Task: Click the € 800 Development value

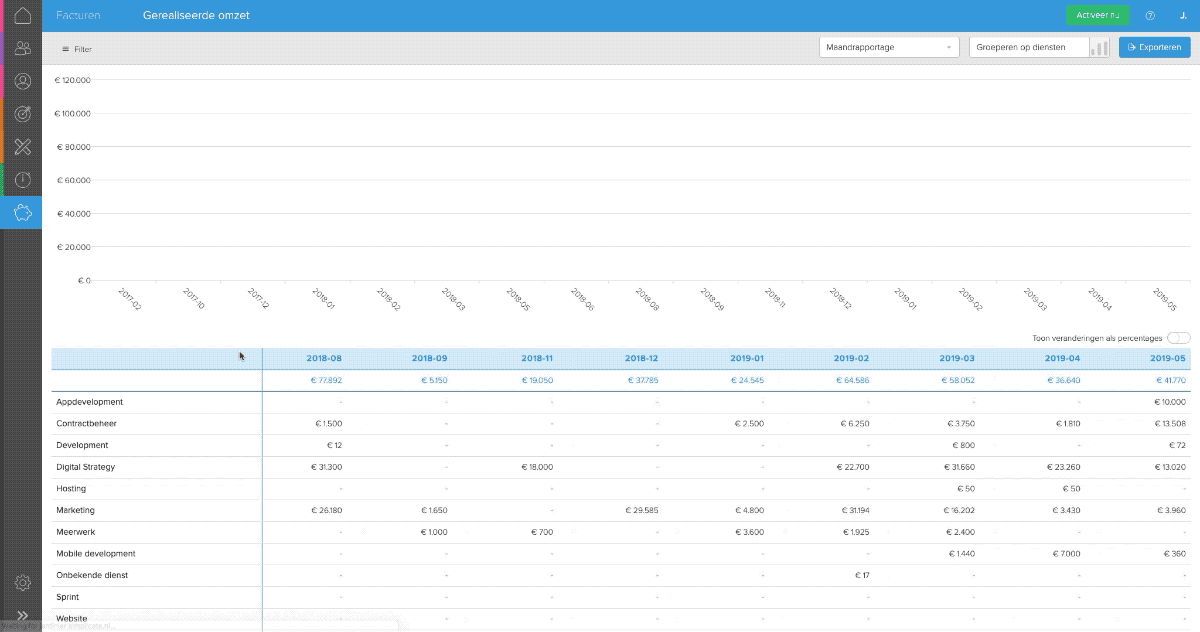Action: [963, 445]
